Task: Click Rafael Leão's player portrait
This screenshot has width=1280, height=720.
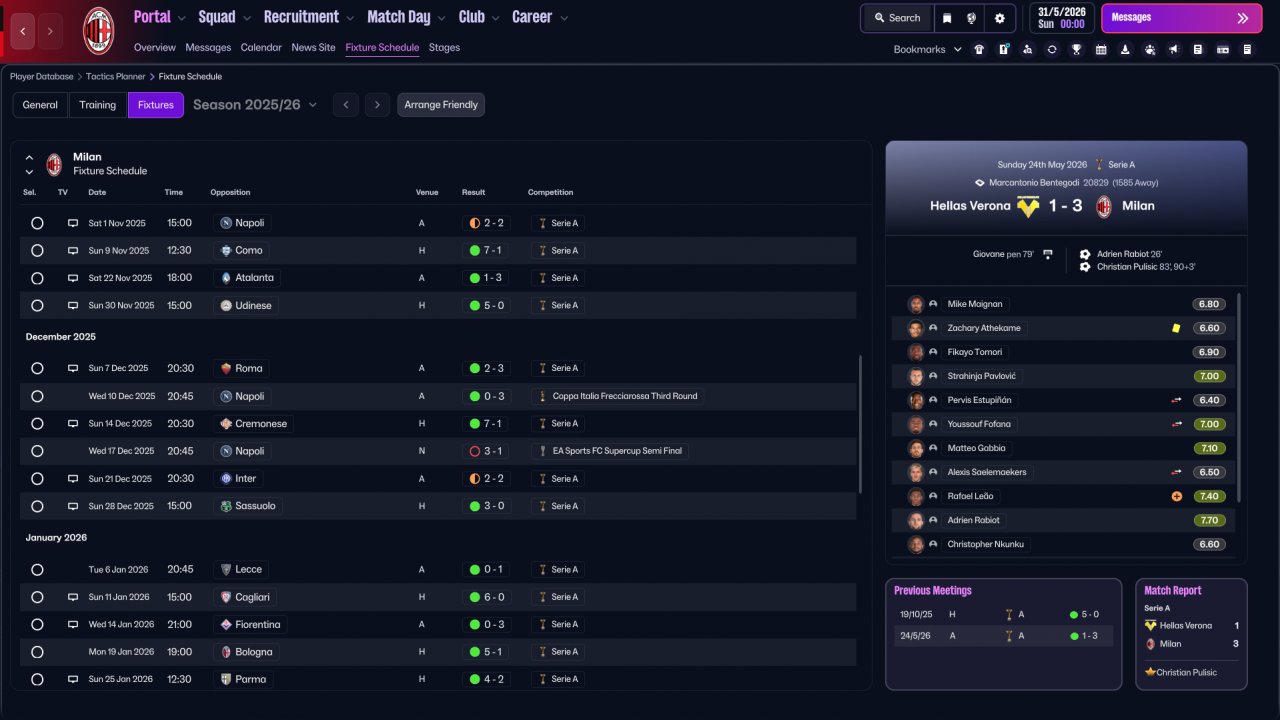Action: 915,496
